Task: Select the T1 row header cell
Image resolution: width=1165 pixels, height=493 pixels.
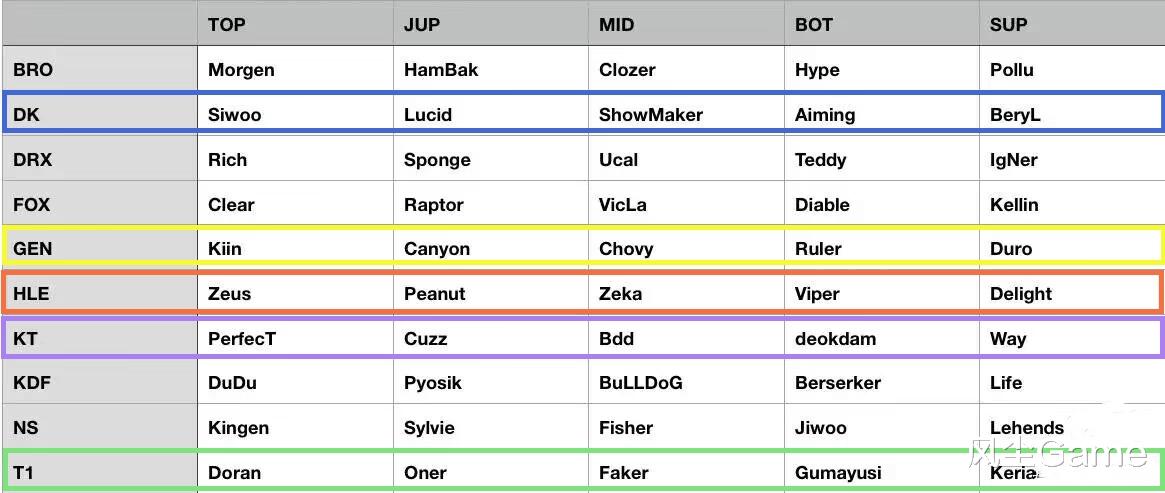Action: [100, 472]
